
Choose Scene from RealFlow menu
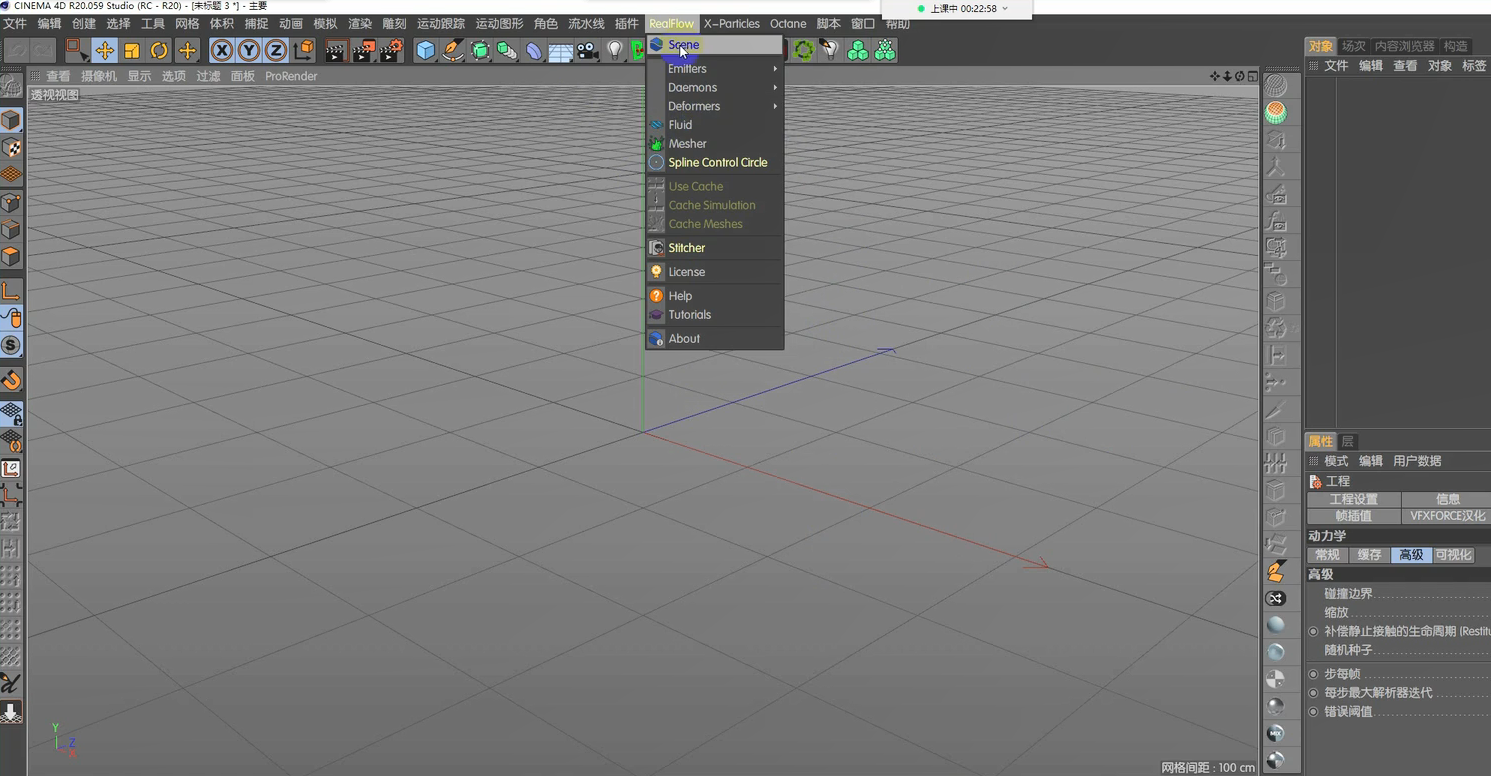[714, 45]
